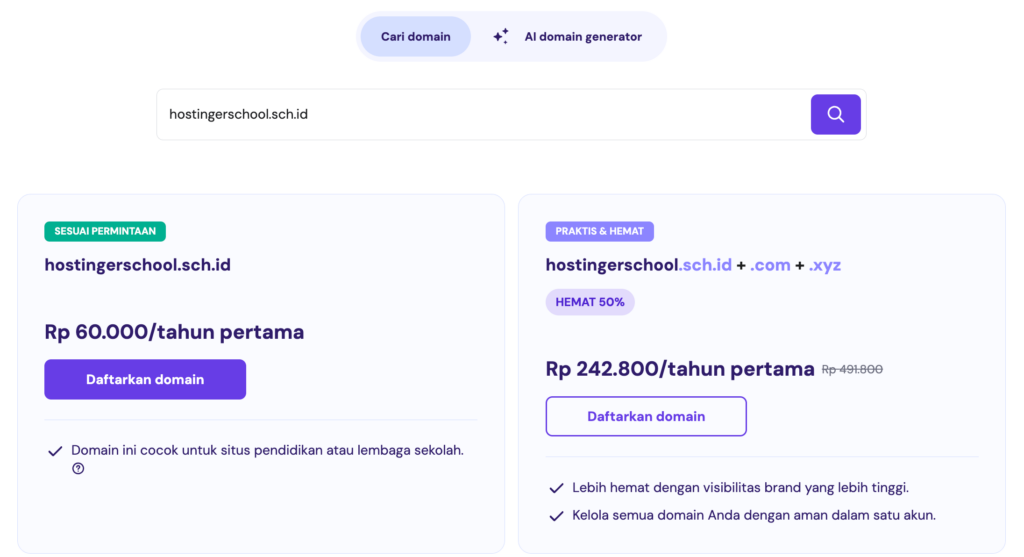Open the help question-mark icon under the sch.id note
This screenshot has height=557, width=1024.
pos(78,468)
